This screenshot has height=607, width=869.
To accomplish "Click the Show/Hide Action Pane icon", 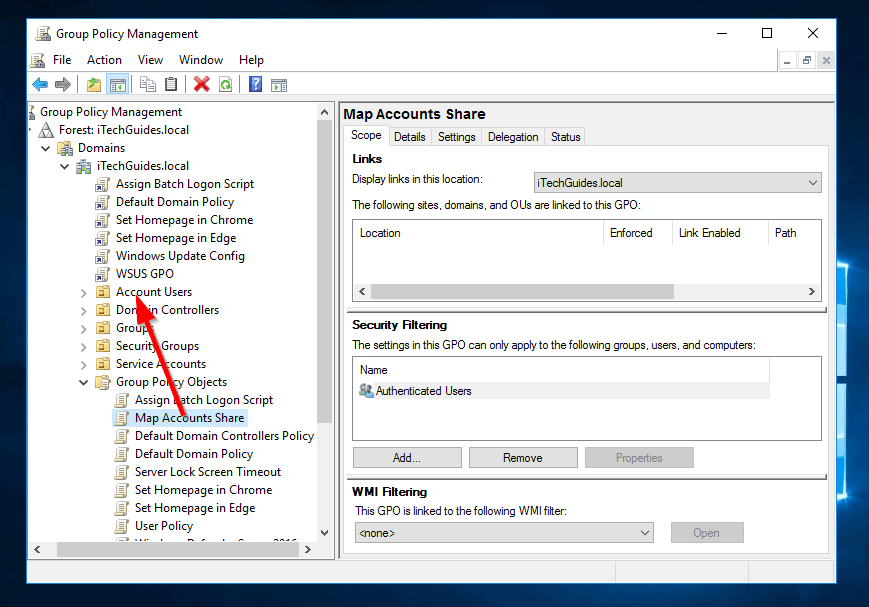I will tap(279, 85).
